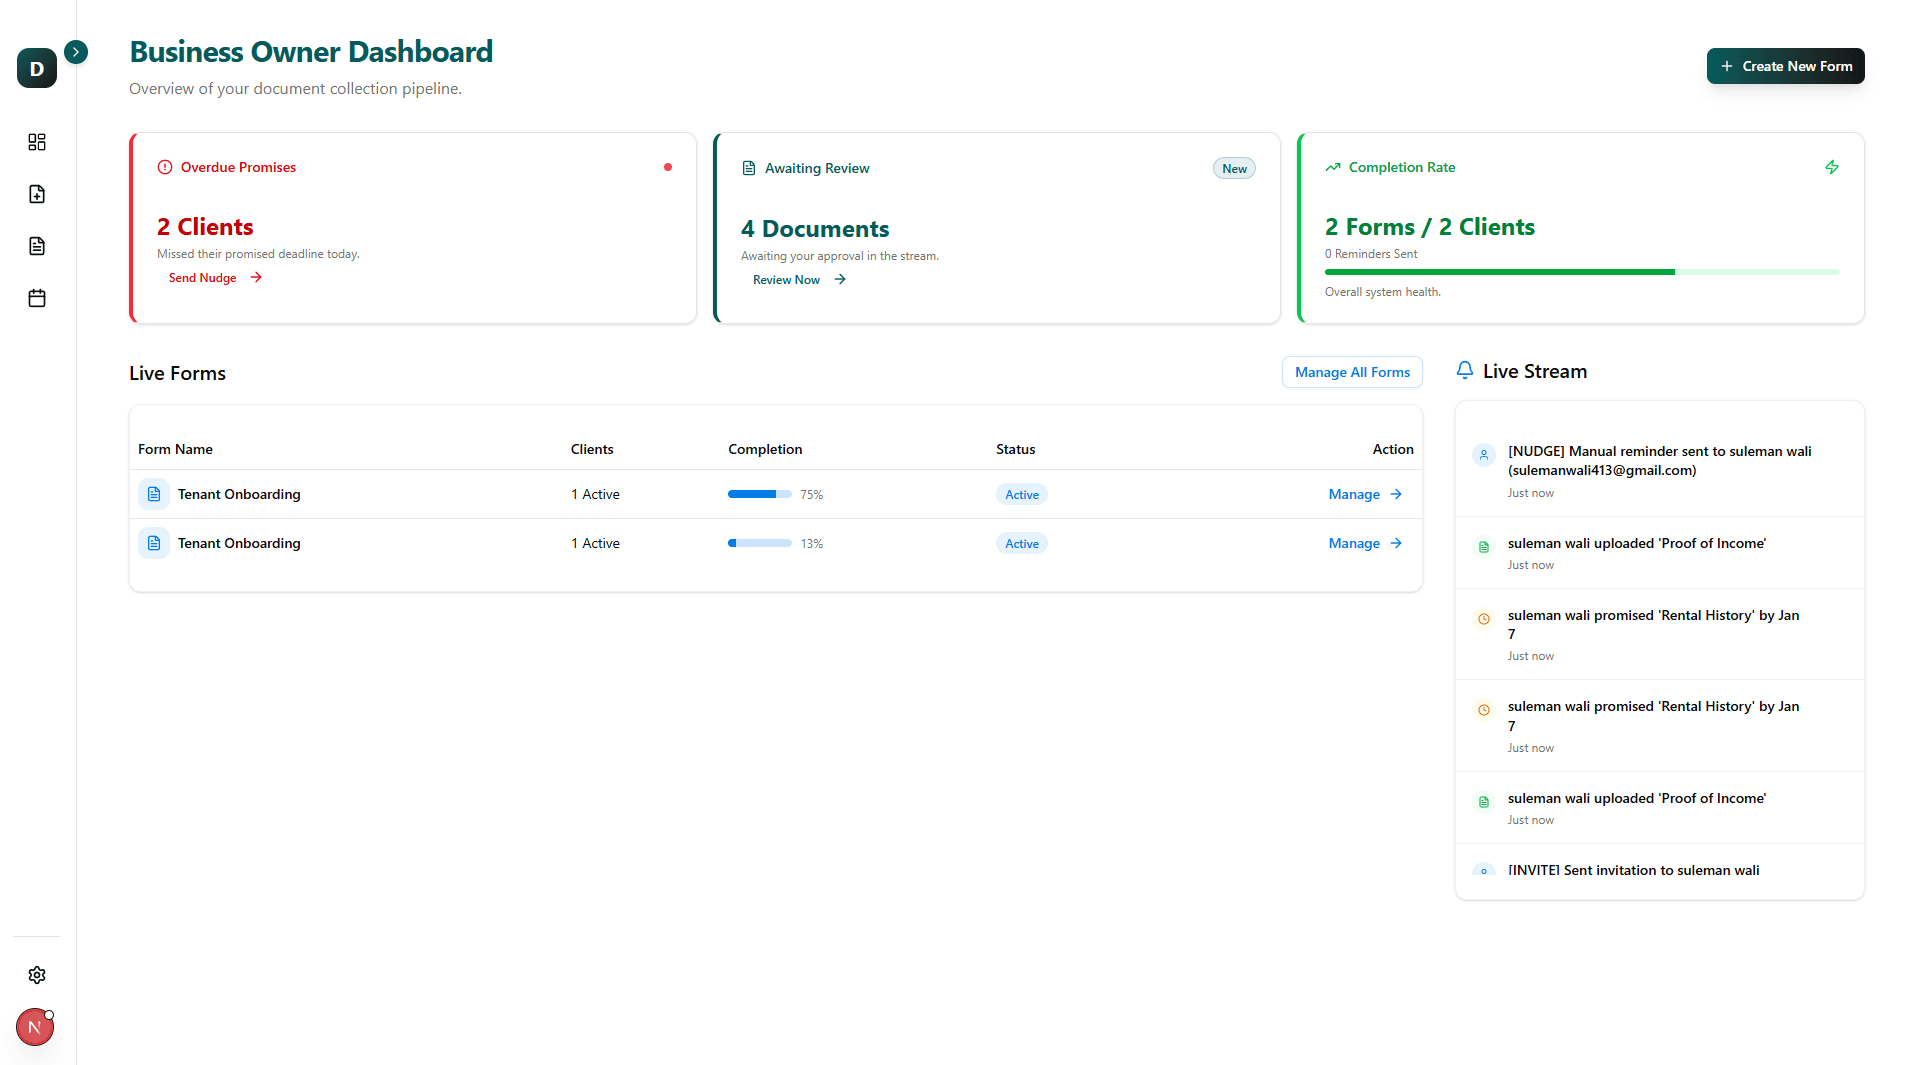Click the Manage arrow for the 75% form
This screenshot has height=1065, width=1906.
[1394, 494]
